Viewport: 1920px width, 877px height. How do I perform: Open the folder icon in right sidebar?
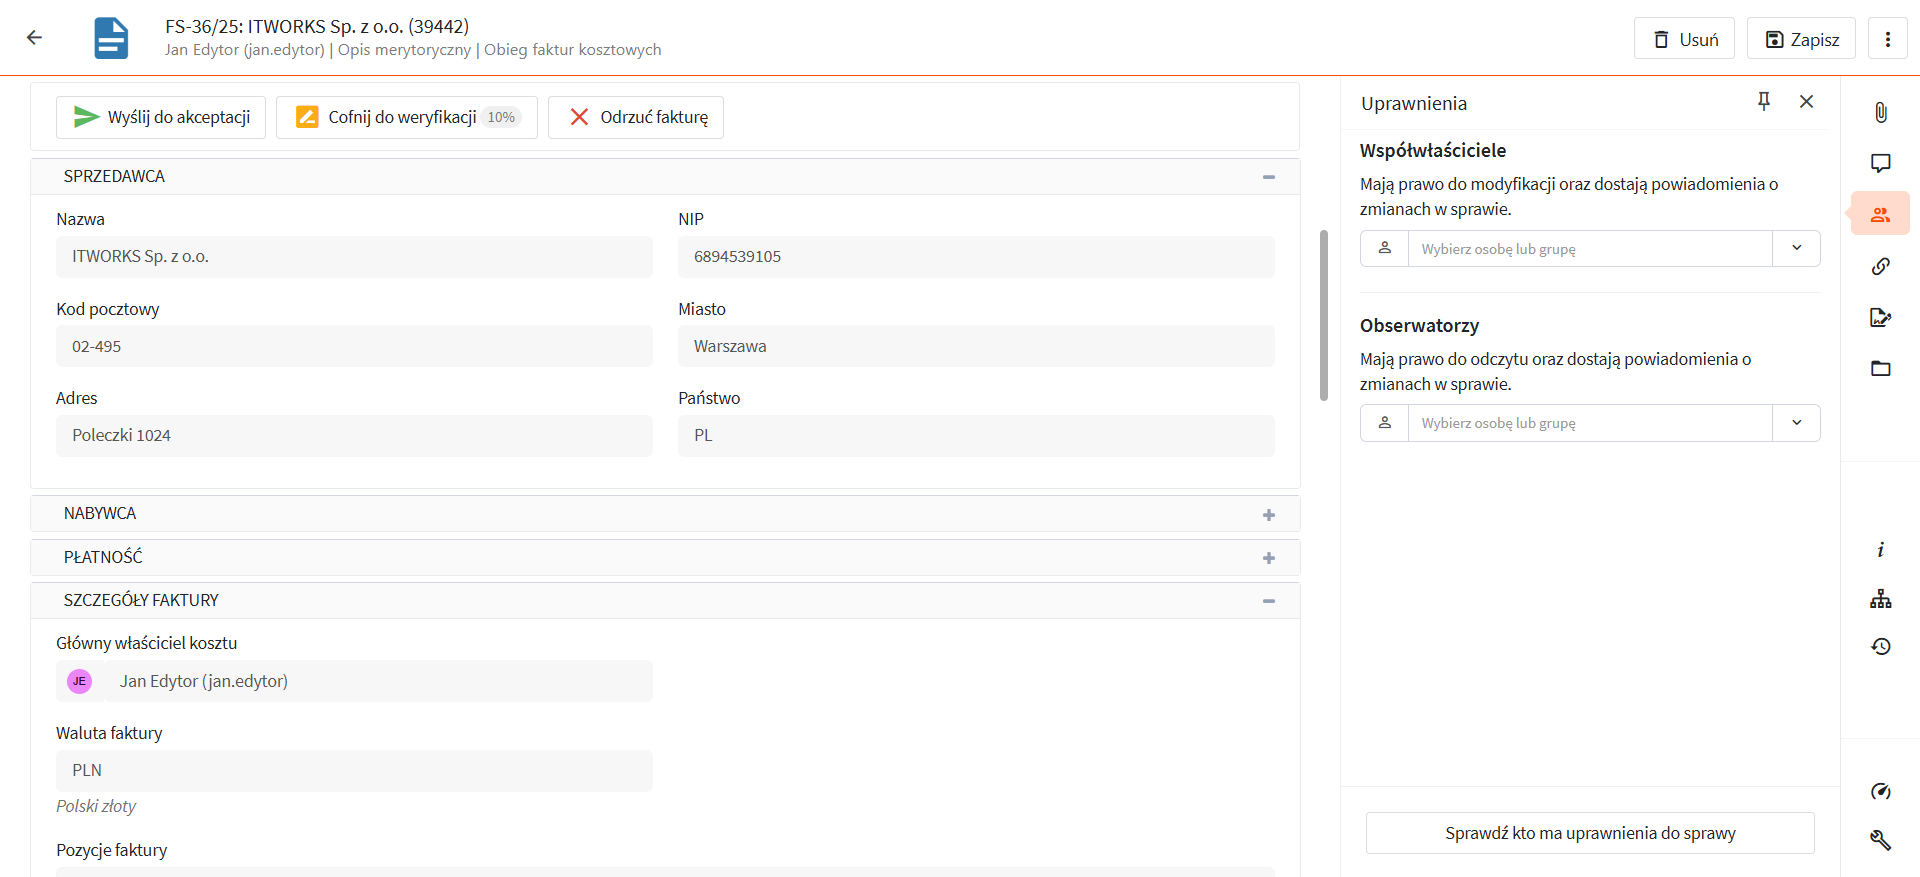1880,368
